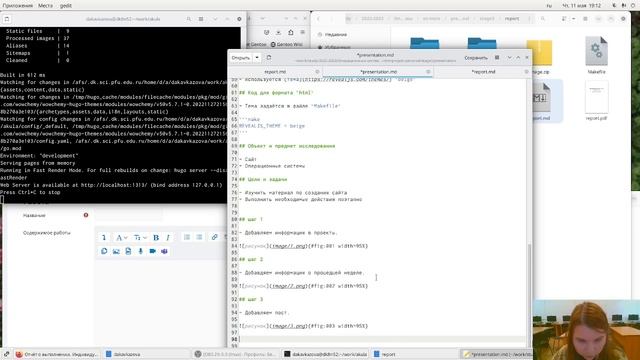The width and height of the screenshot is (640, 360).
Task: Click the settings gear in file manager header
Action: tap(623, 19)
